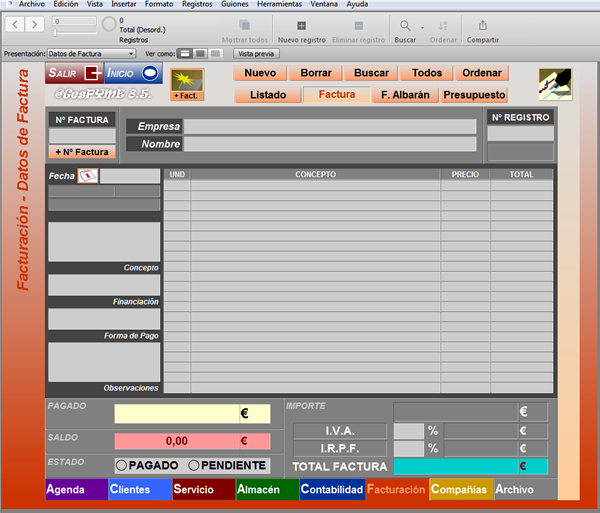Click the Compartir share icon

point(483,26)
